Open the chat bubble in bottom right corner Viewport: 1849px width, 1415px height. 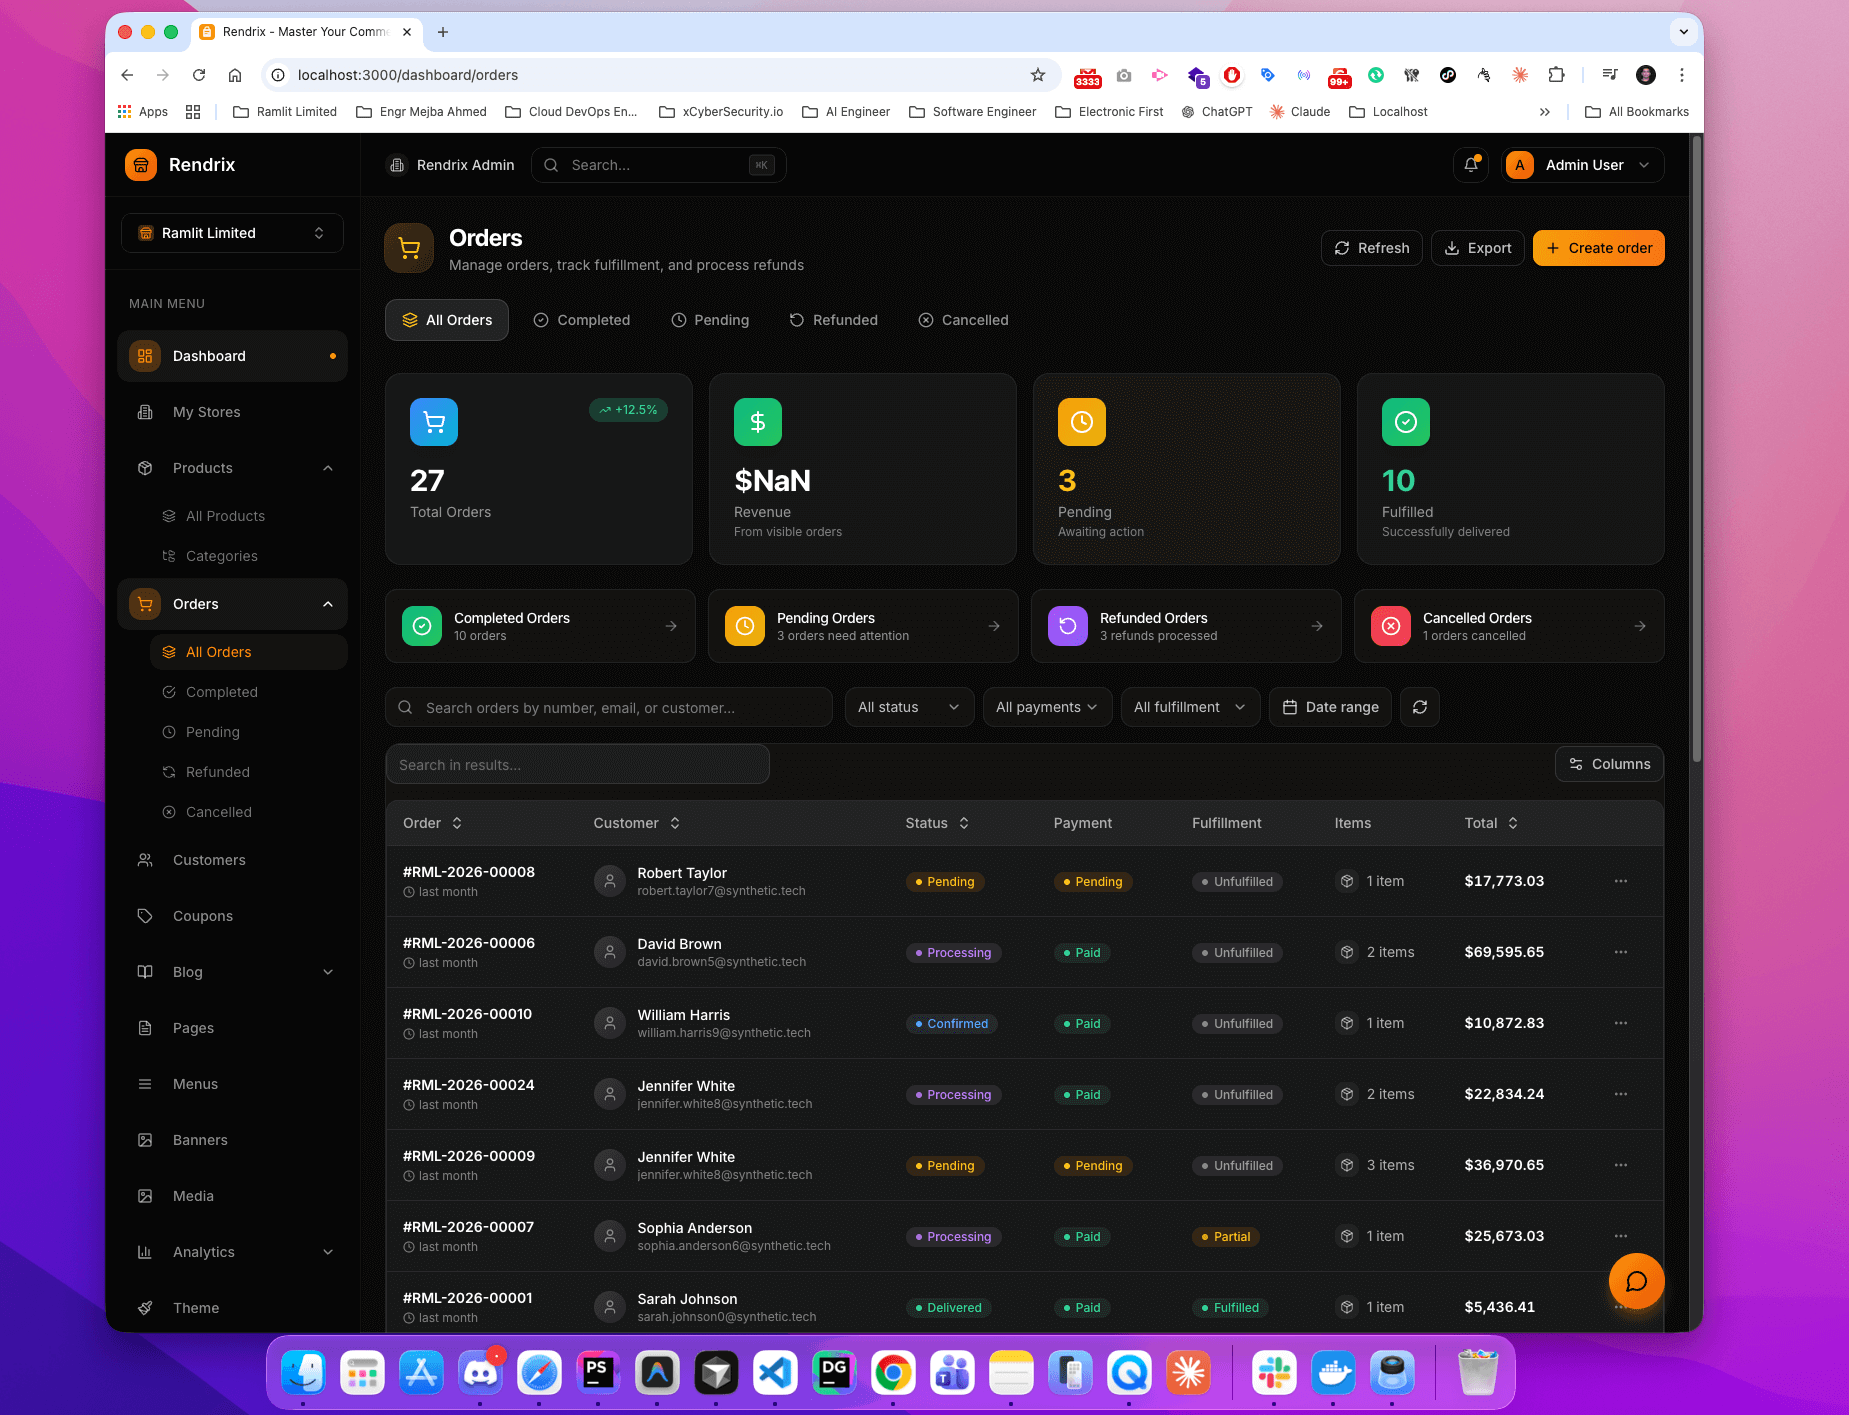point(1635,1281)
